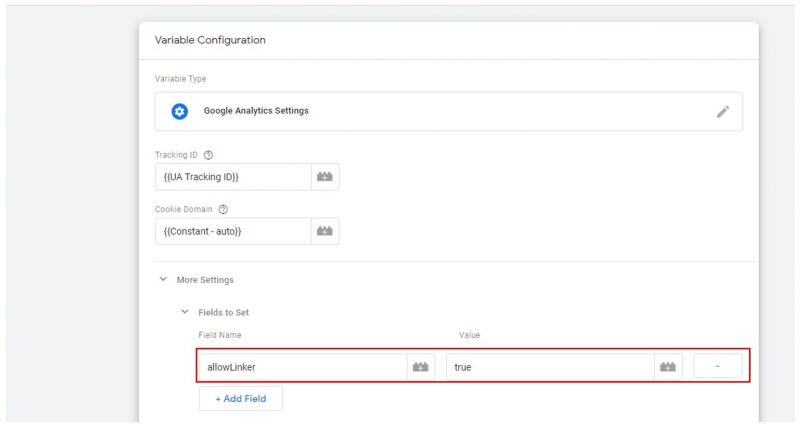Open the Cookie Domain help icon
The width and height of the screenshot is (800, 428).
click(223, 210)
